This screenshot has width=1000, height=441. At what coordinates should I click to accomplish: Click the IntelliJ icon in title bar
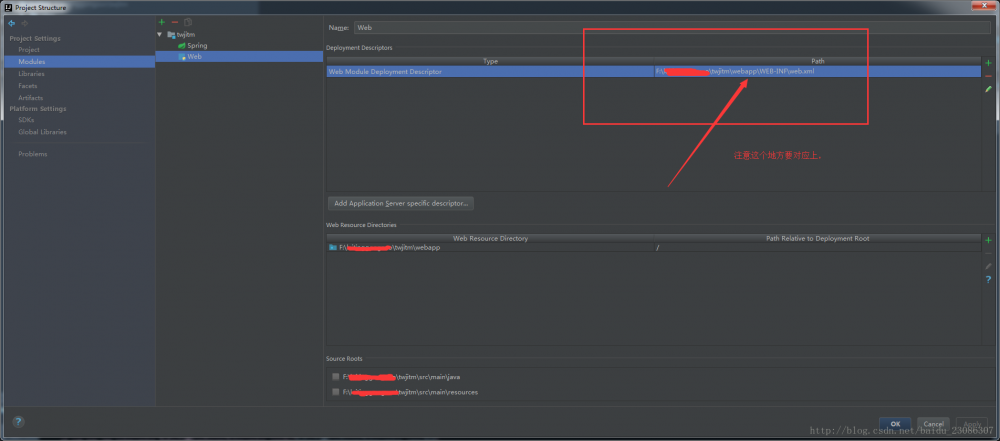pyautogui.click(x=8, y=7)
